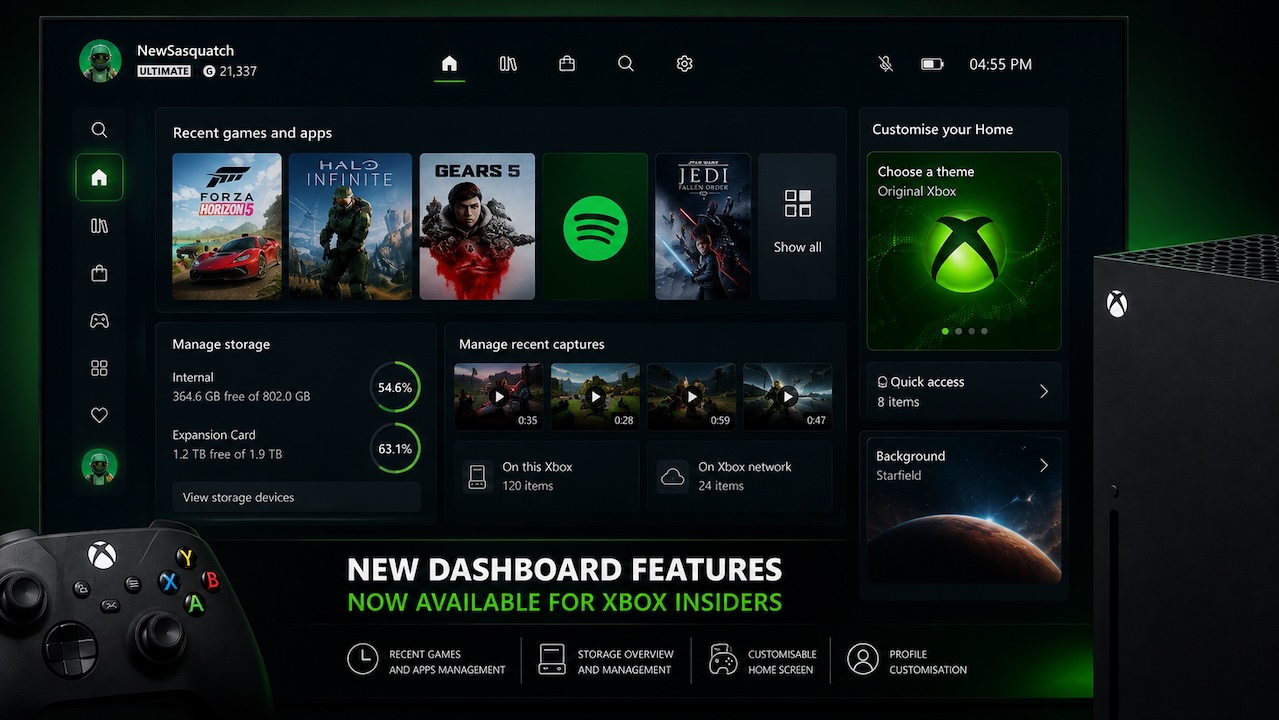Viewport: 1279px width, 720px height.
Task: Open the library icon in left sidebar
Action: point(99,226)
